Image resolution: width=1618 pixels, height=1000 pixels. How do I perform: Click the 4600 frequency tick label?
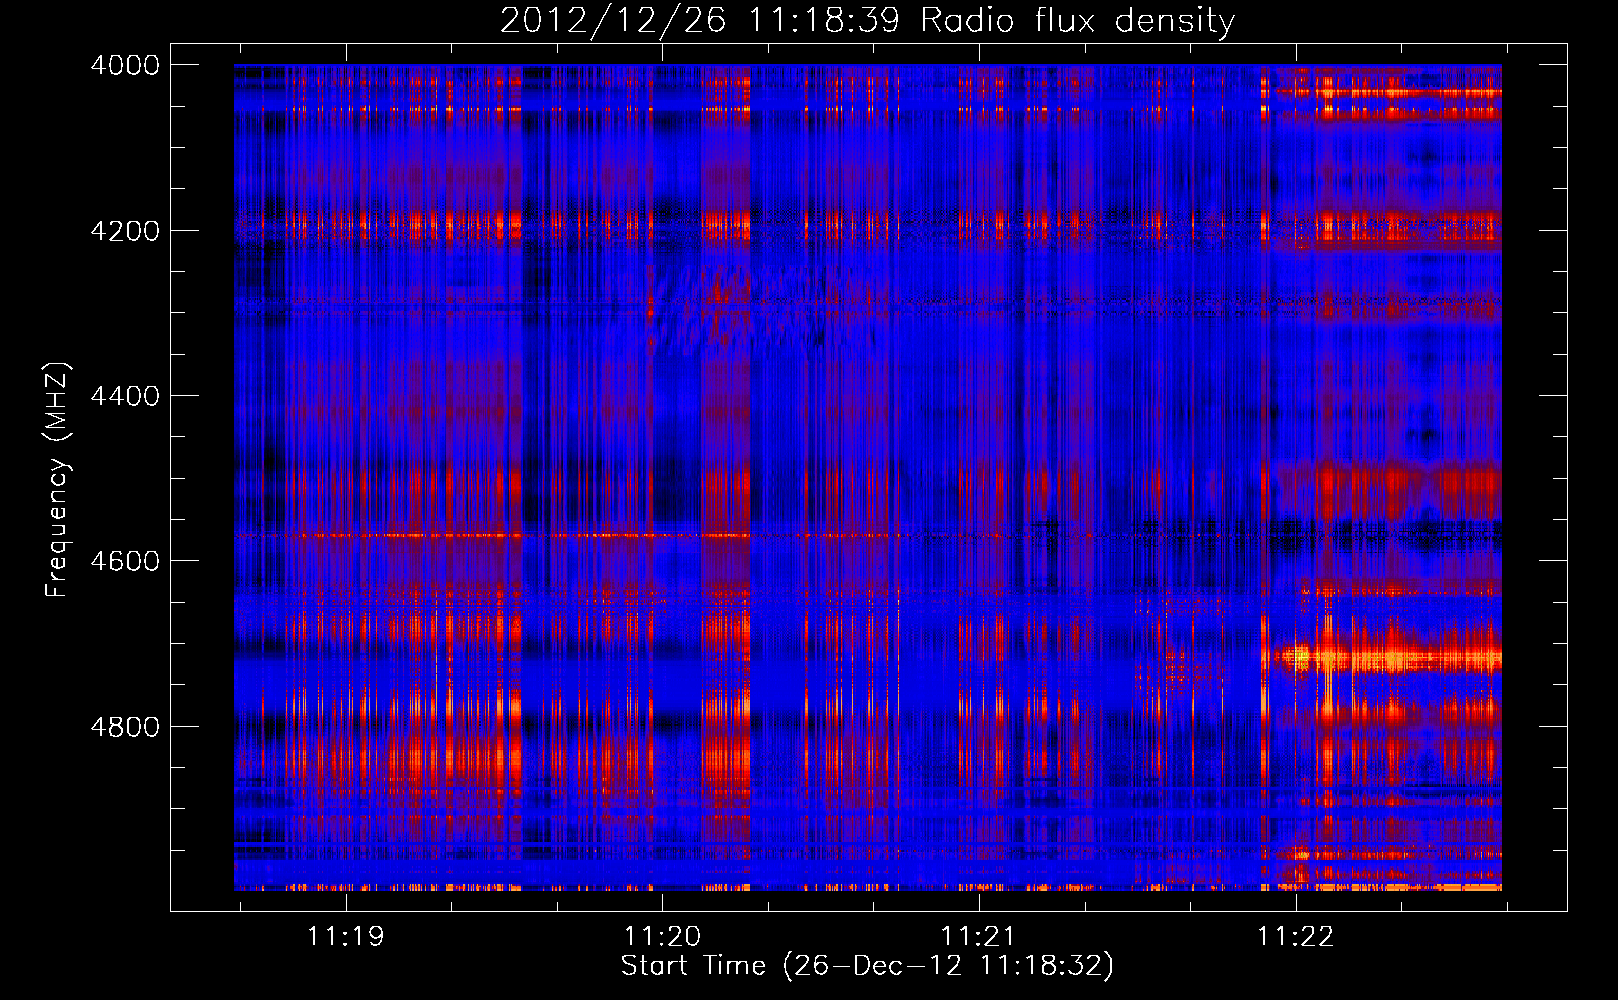click(x=125, y=561)
